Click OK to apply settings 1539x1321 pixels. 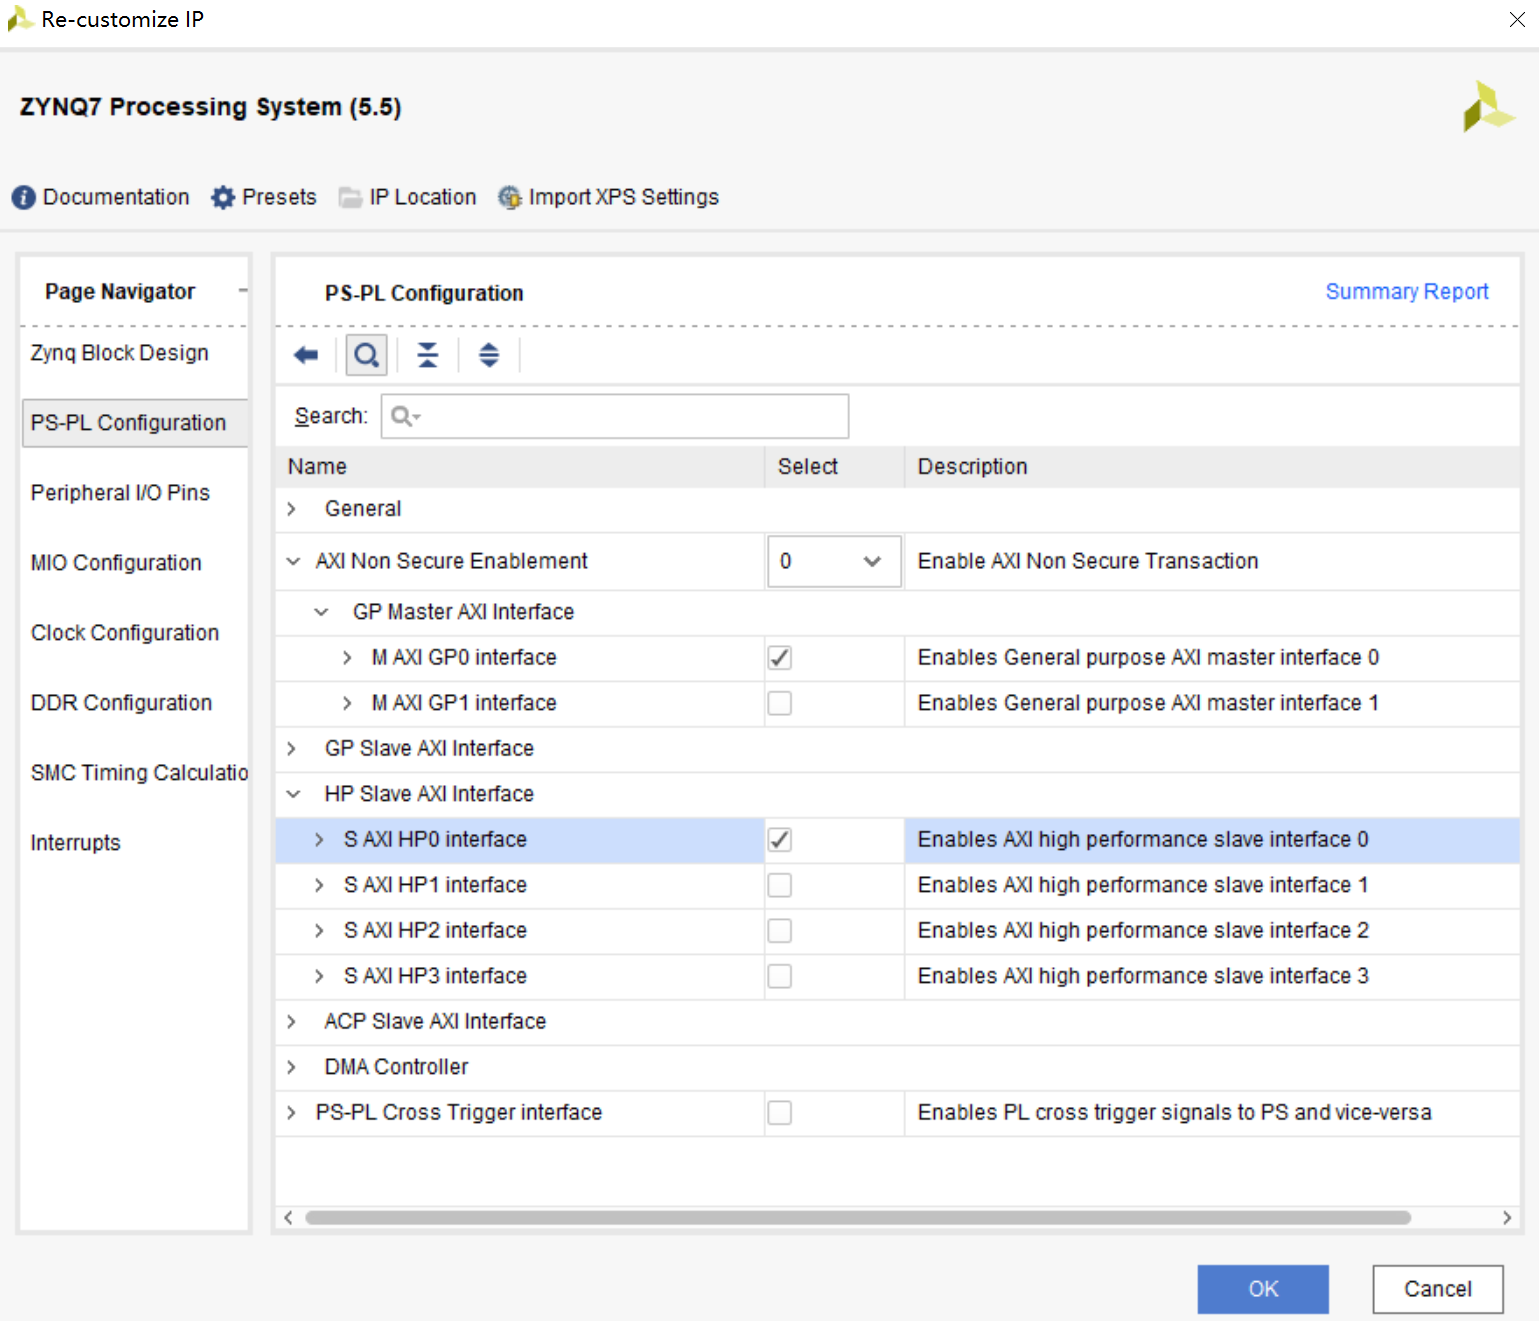pos(1263,1289)
